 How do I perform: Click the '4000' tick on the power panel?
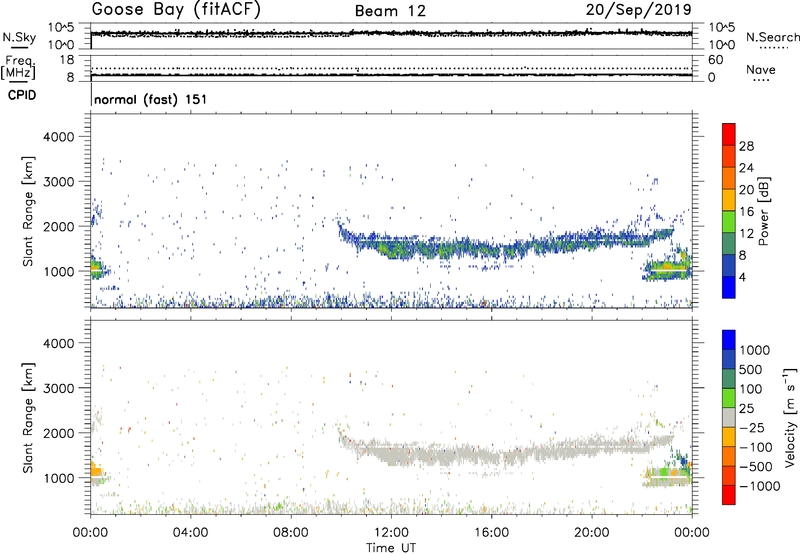[58, 137]
